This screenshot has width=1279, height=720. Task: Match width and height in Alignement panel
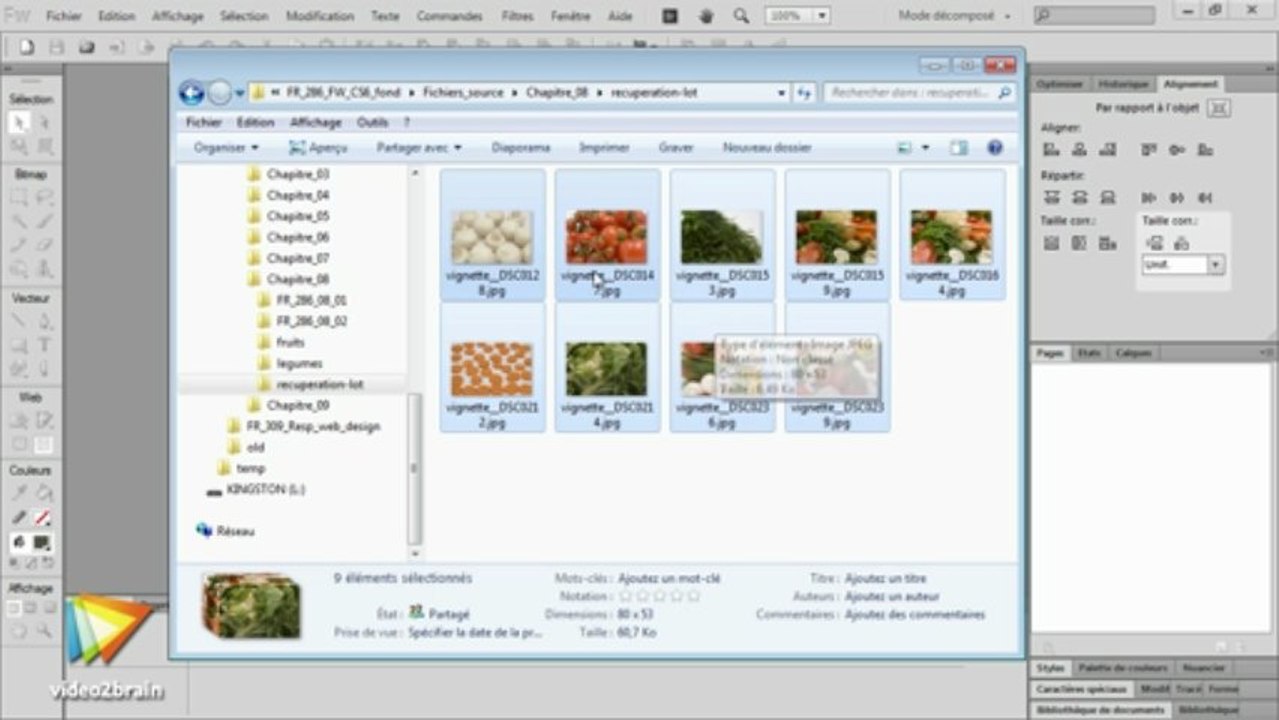(1107, 243)
